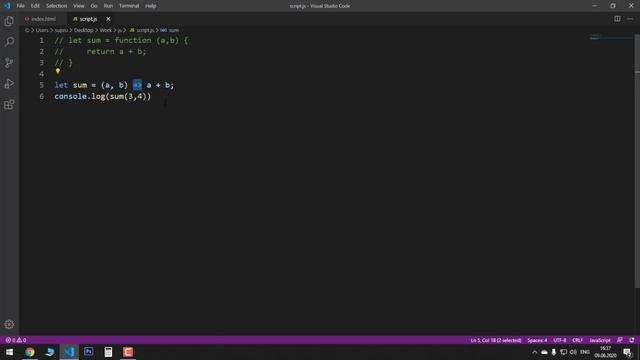Open notifications bell in status bar
Viewport: 640px width, 360px height.
(x=632, y=340)
